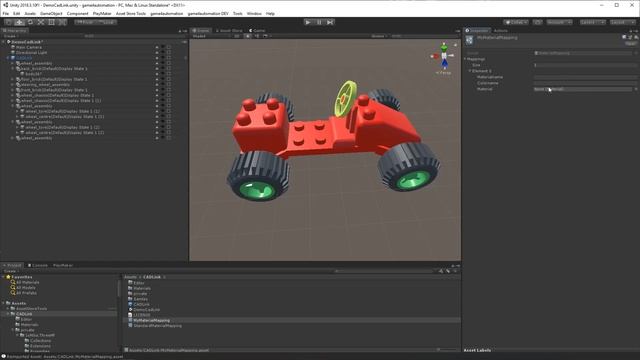Click the Materialname input field
640x360 pixels.
pyautogui.click(x=585, y=77)
